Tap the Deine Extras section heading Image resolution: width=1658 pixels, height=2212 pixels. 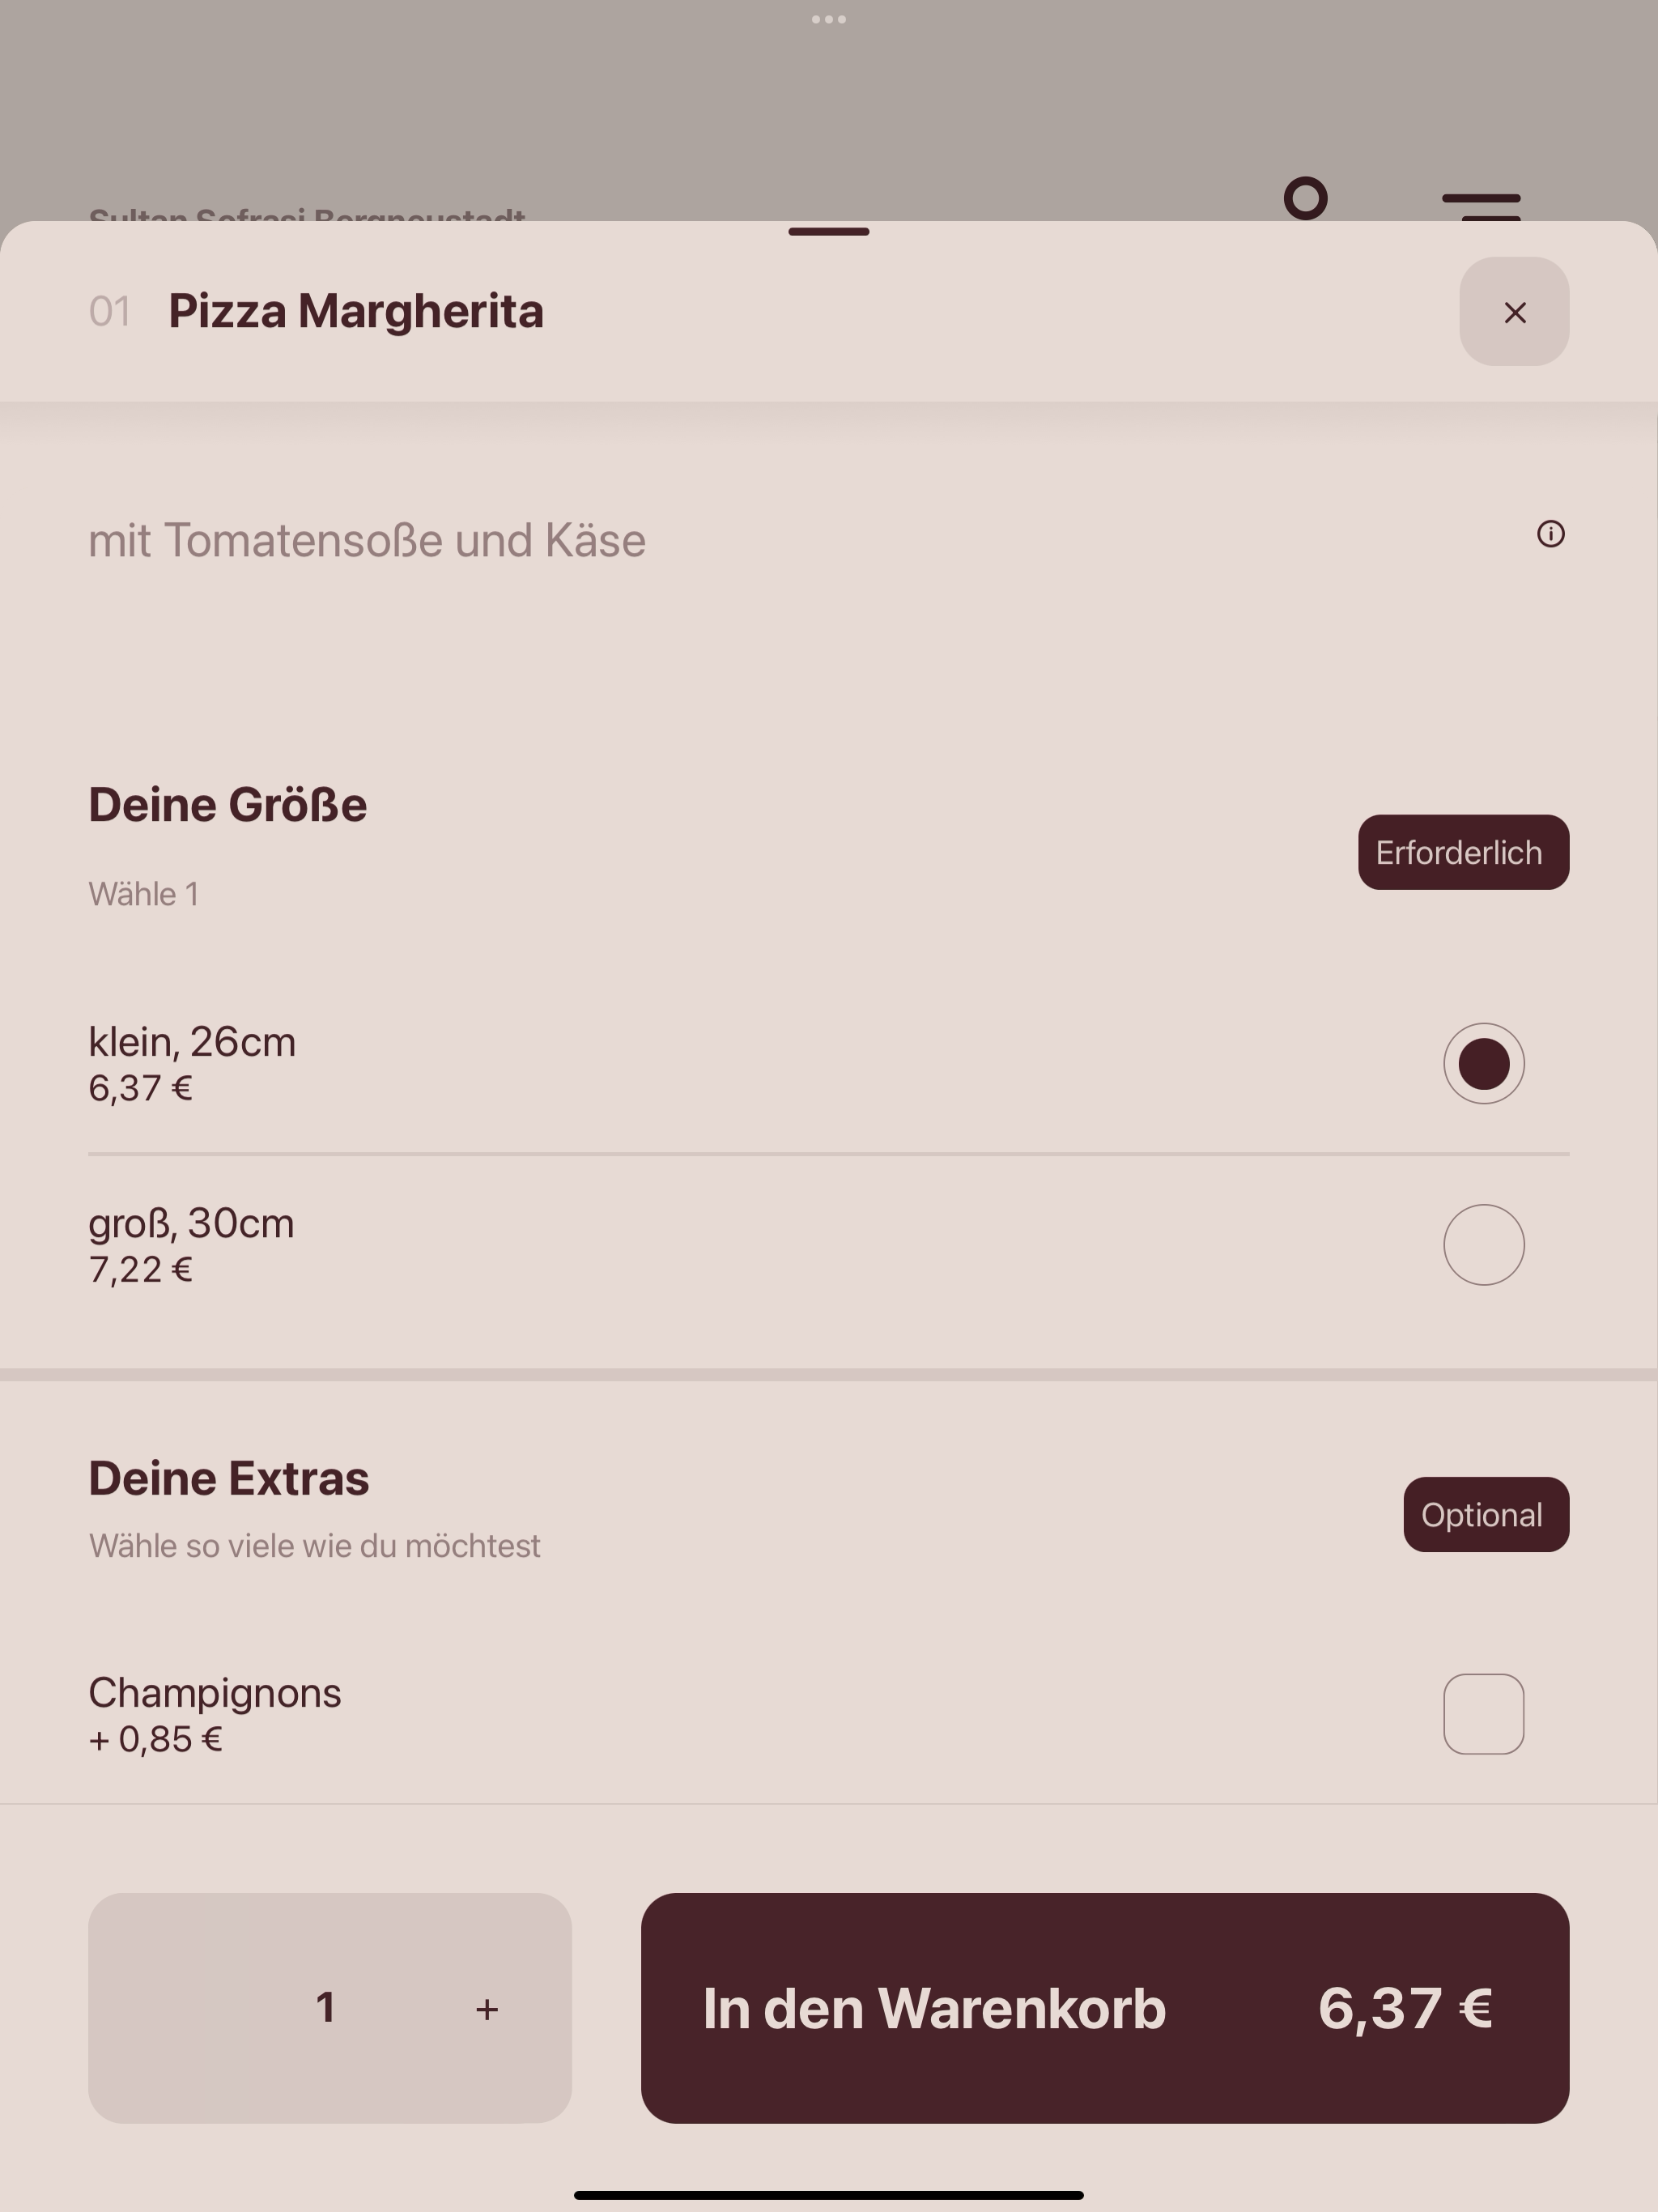(229, 1478)
